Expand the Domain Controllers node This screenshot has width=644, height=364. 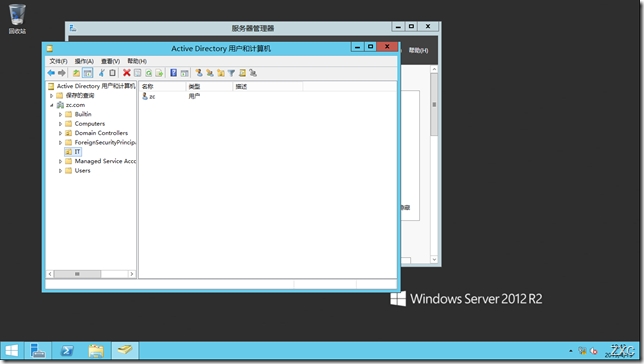click(60, 134)
